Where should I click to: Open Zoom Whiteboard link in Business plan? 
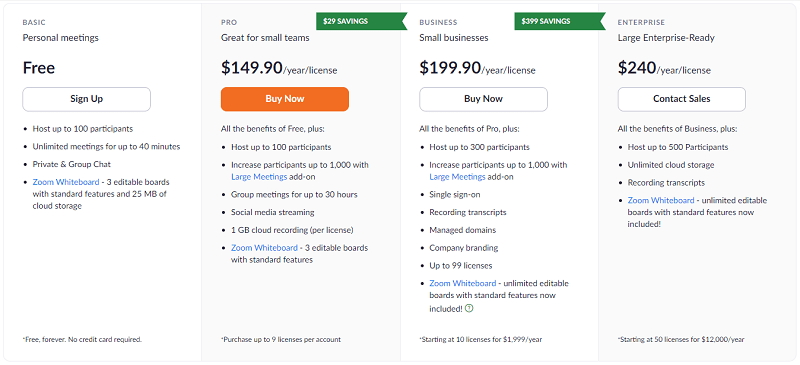(x=463, y=283)
